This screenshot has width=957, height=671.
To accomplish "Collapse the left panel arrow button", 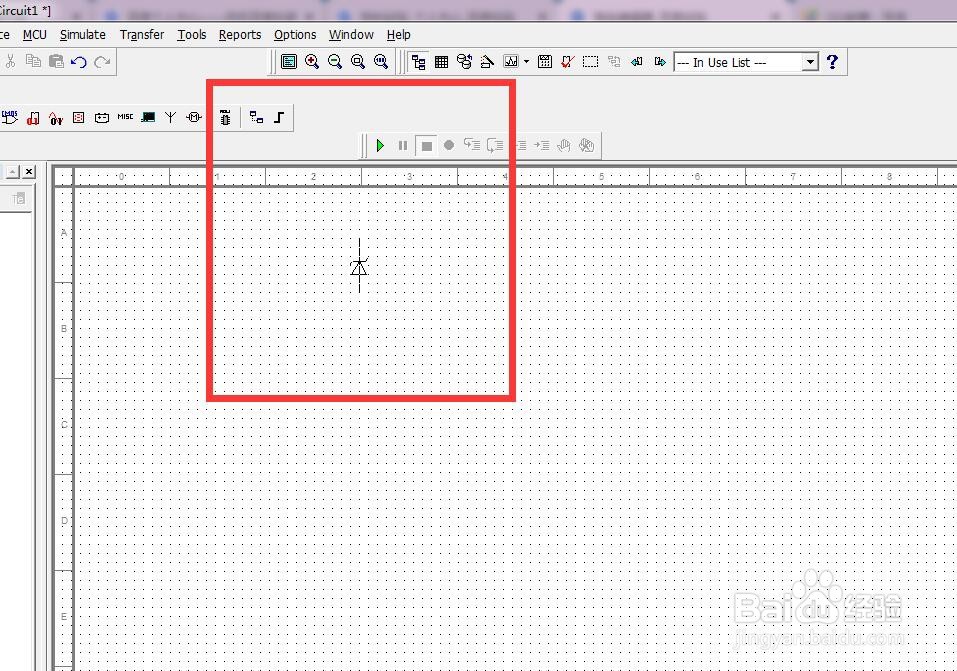I will tap(13, 172).
